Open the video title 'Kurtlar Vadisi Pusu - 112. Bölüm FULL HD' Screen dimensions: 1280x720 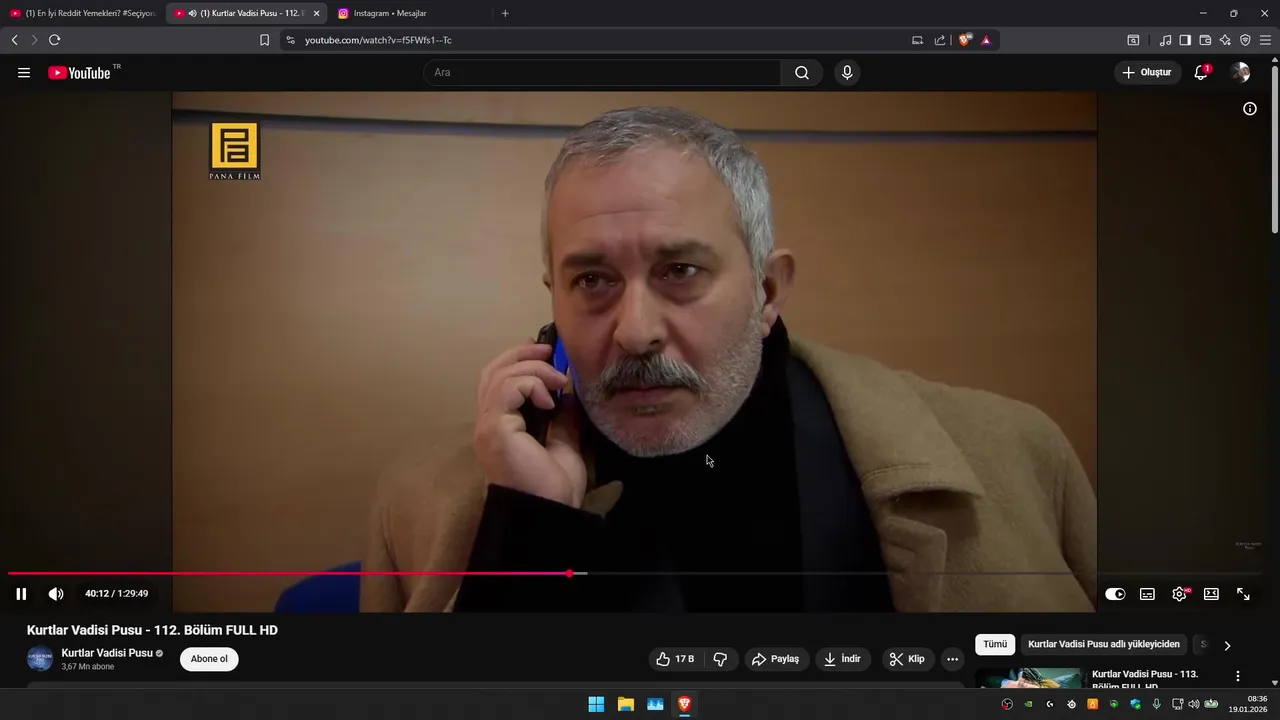coord(152,630)
